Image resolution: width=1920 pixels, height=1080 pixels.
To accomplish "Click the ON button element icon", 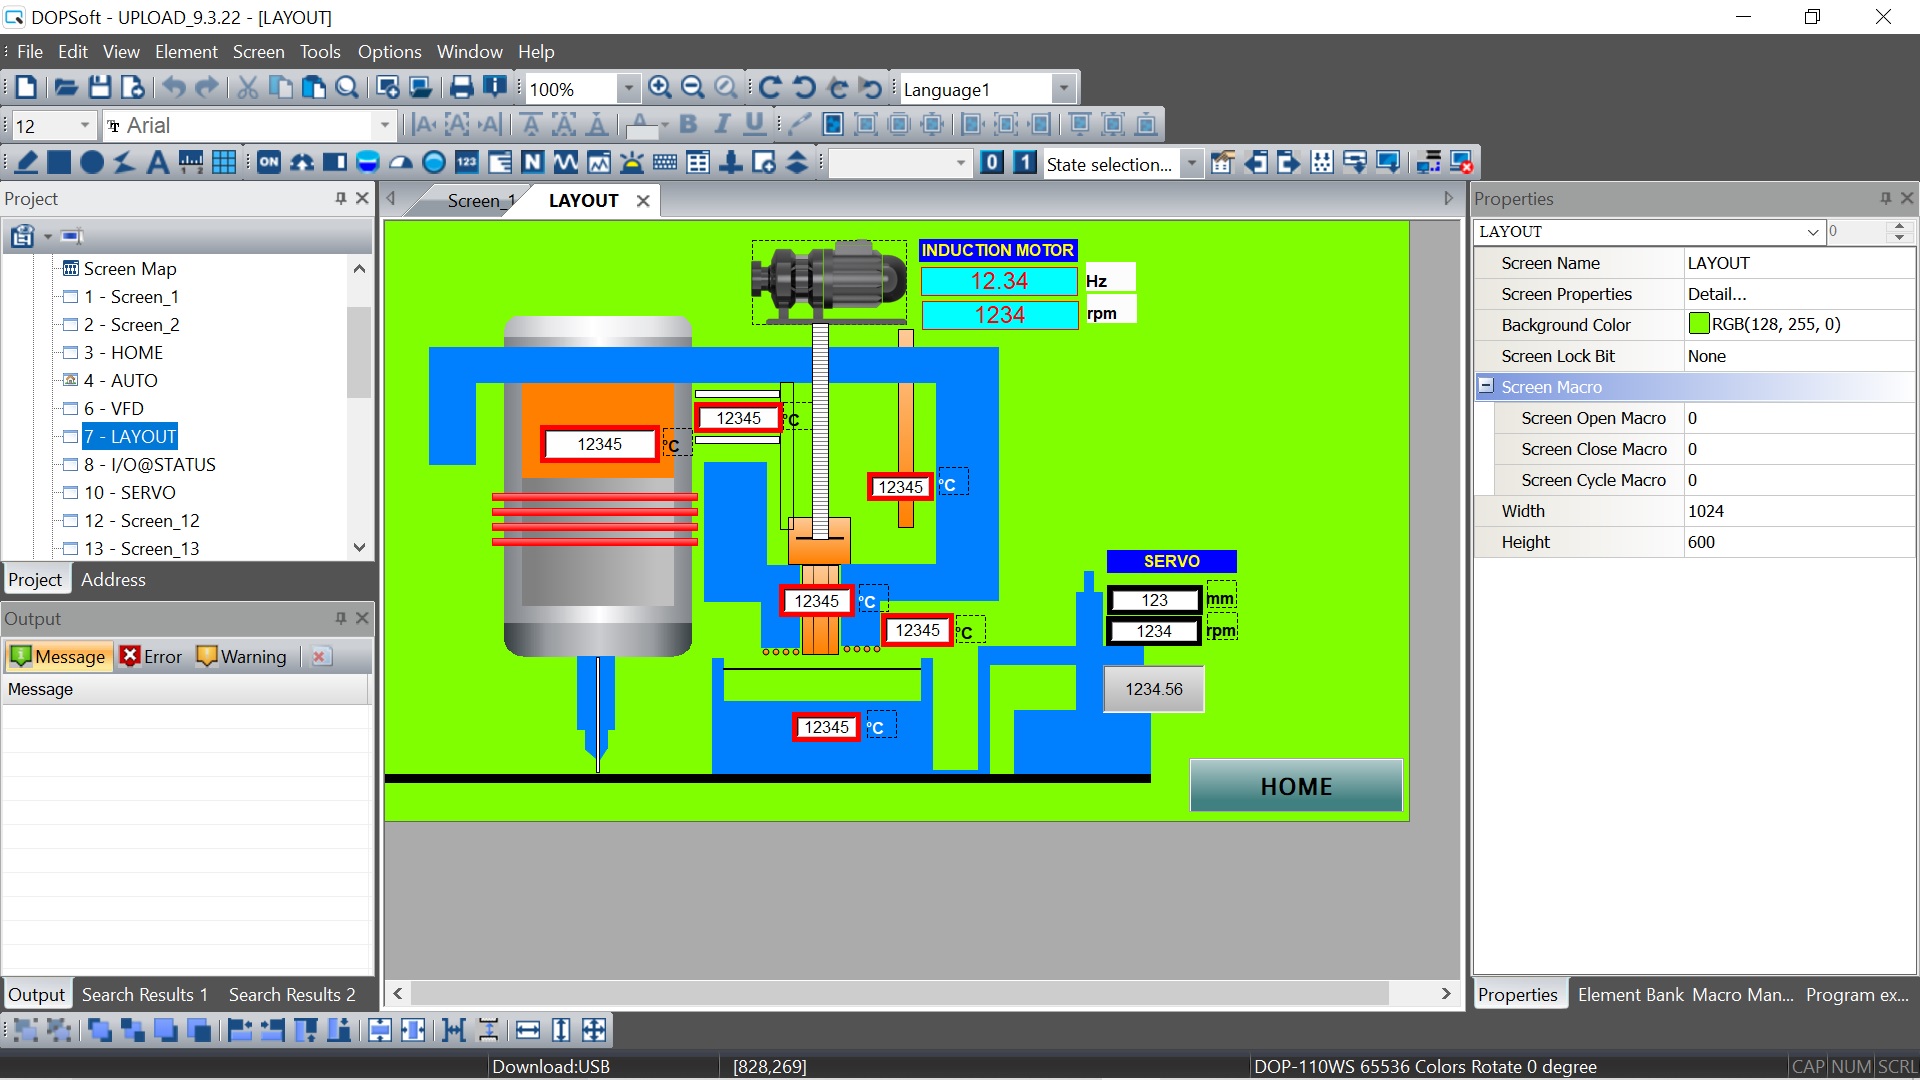I will click(x=269, y=163).
